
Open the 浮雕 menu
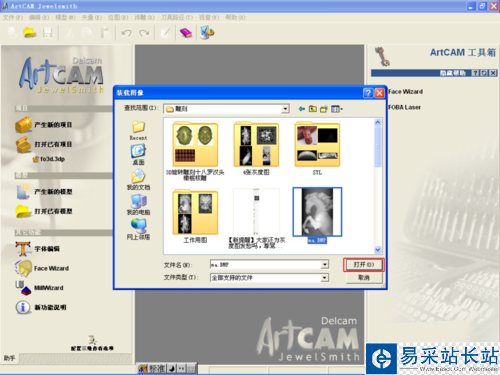click(145, 17)
